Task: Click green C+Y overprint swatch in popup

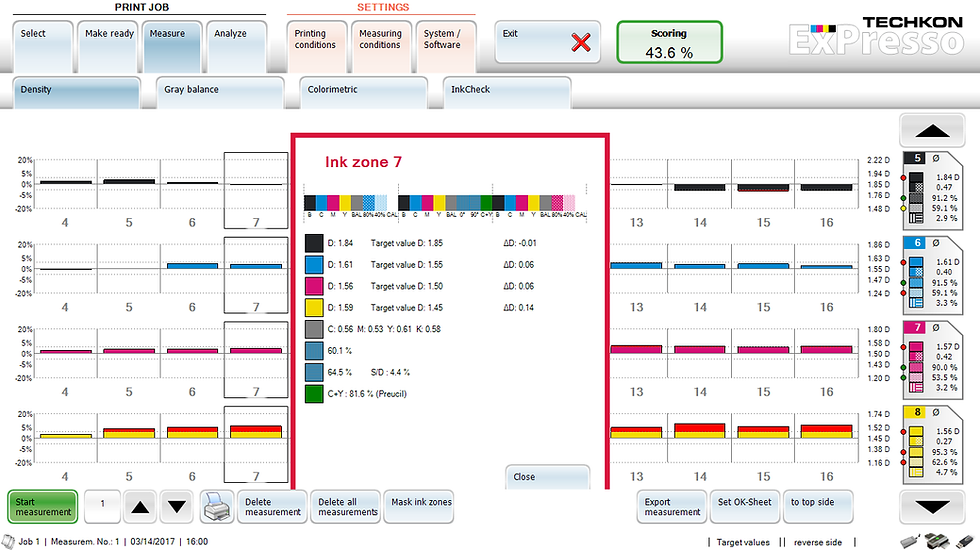Action: [x=314, y=394]
